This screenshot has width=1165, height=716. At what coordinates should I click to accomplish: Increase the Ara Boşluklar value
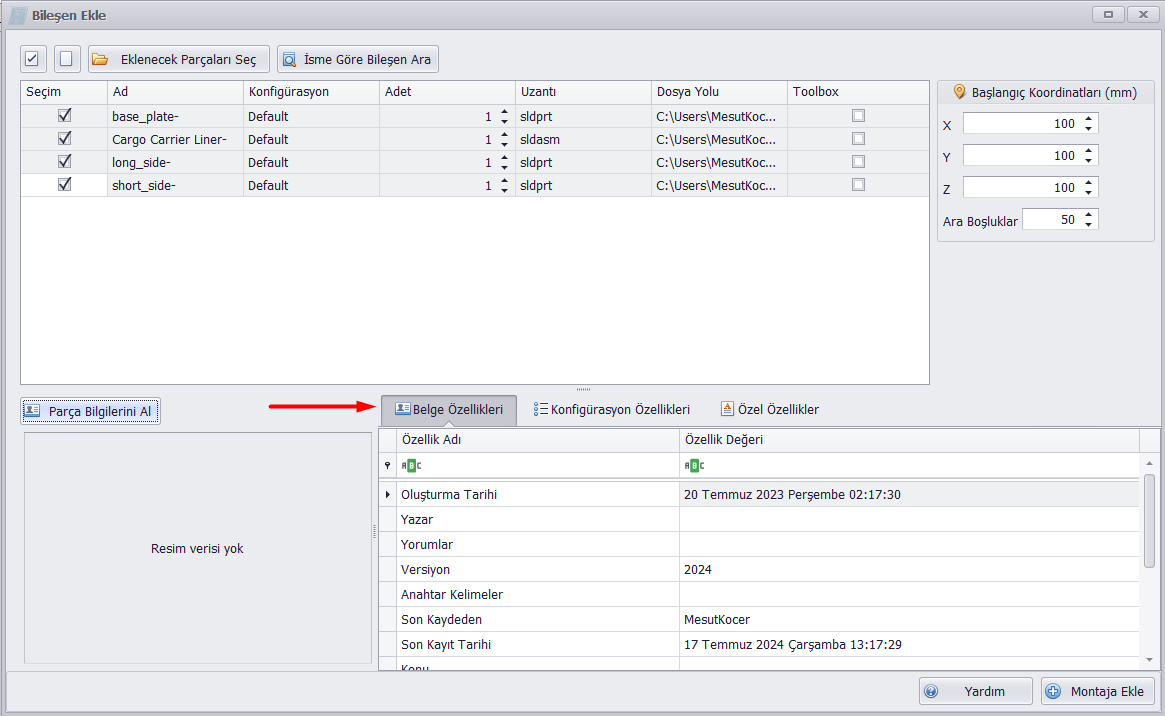pos(1088,215)
